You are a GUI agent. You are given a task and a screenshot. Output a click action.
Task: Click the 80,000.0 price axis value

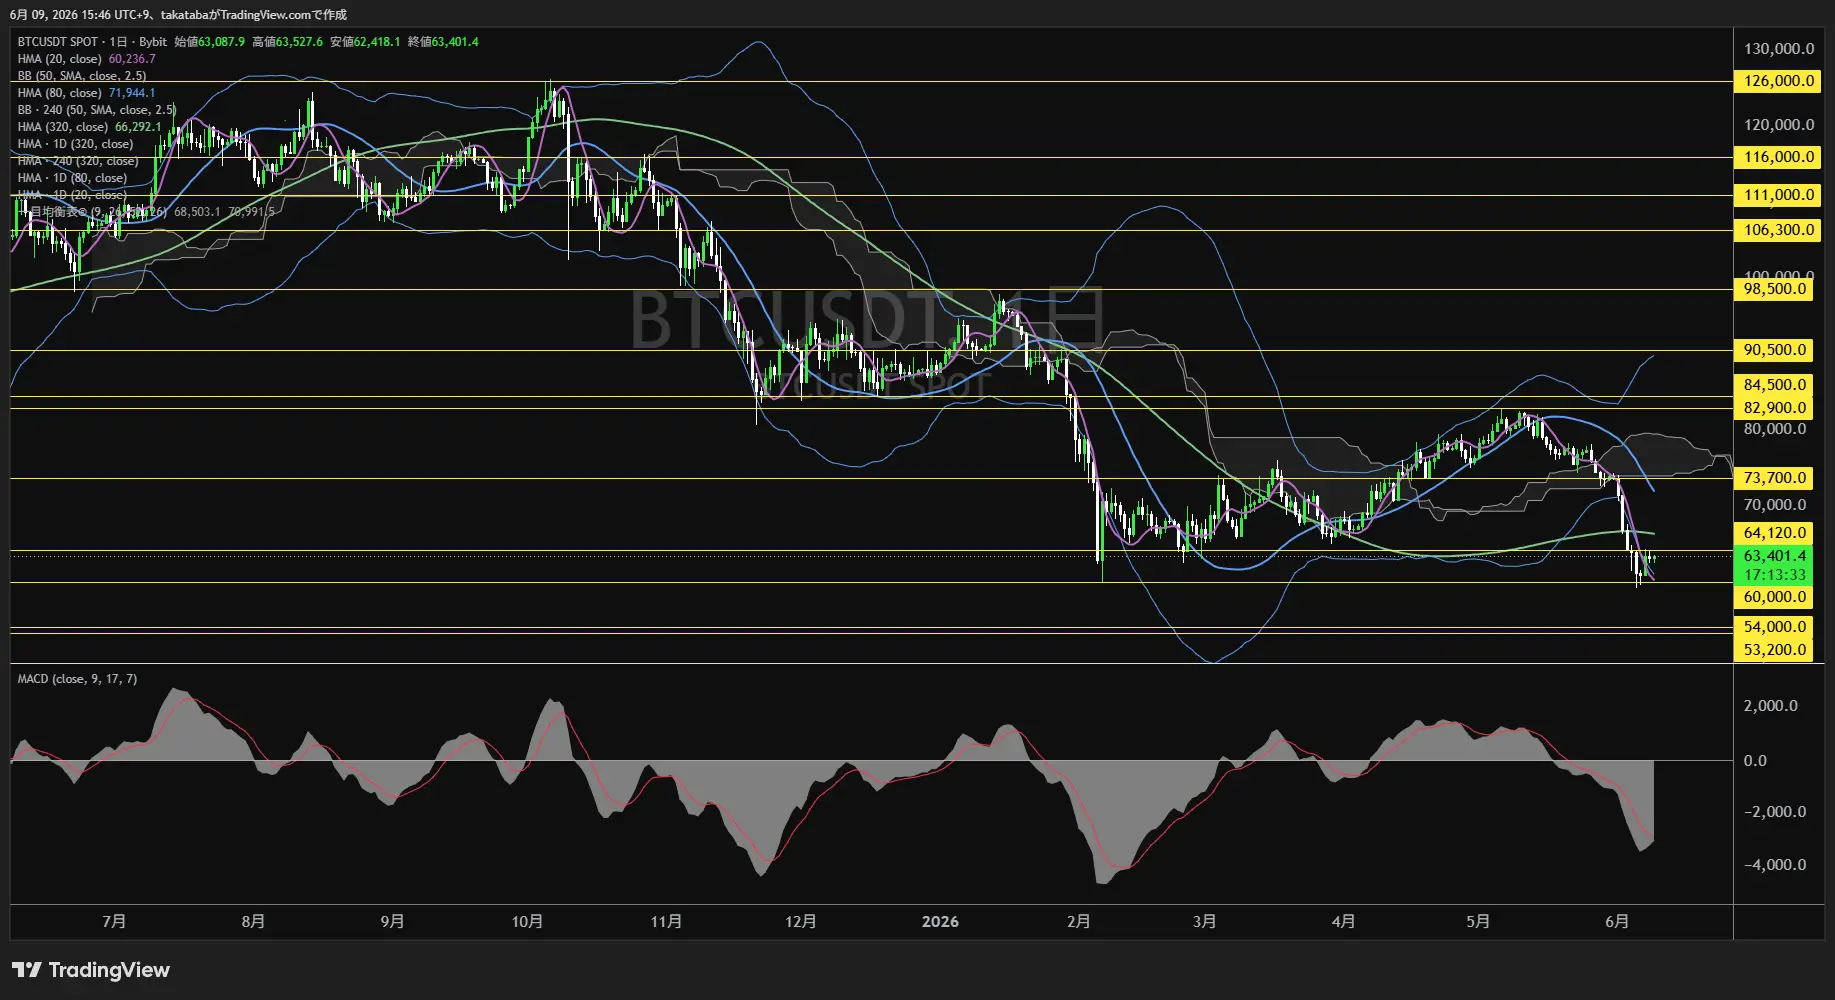pos(1775,429)
